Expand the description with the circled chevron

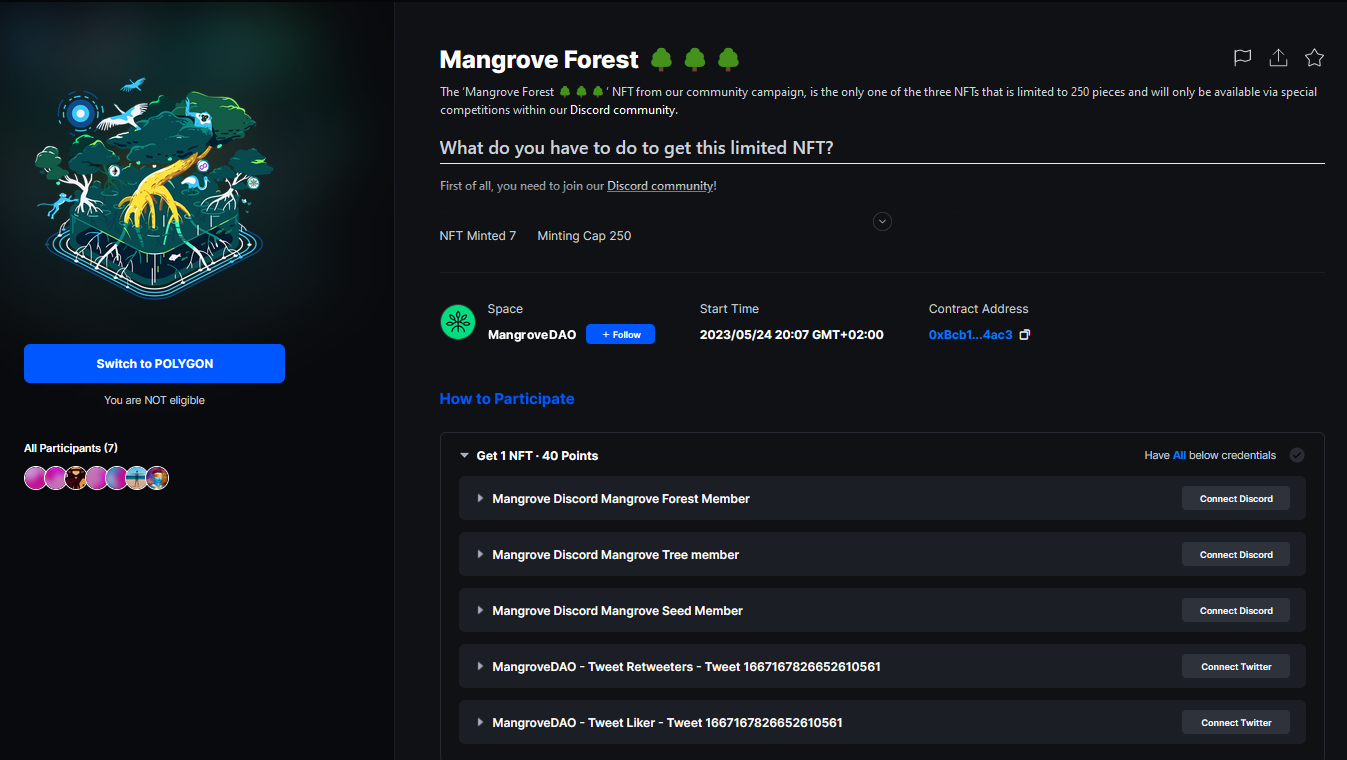[882, 221]
